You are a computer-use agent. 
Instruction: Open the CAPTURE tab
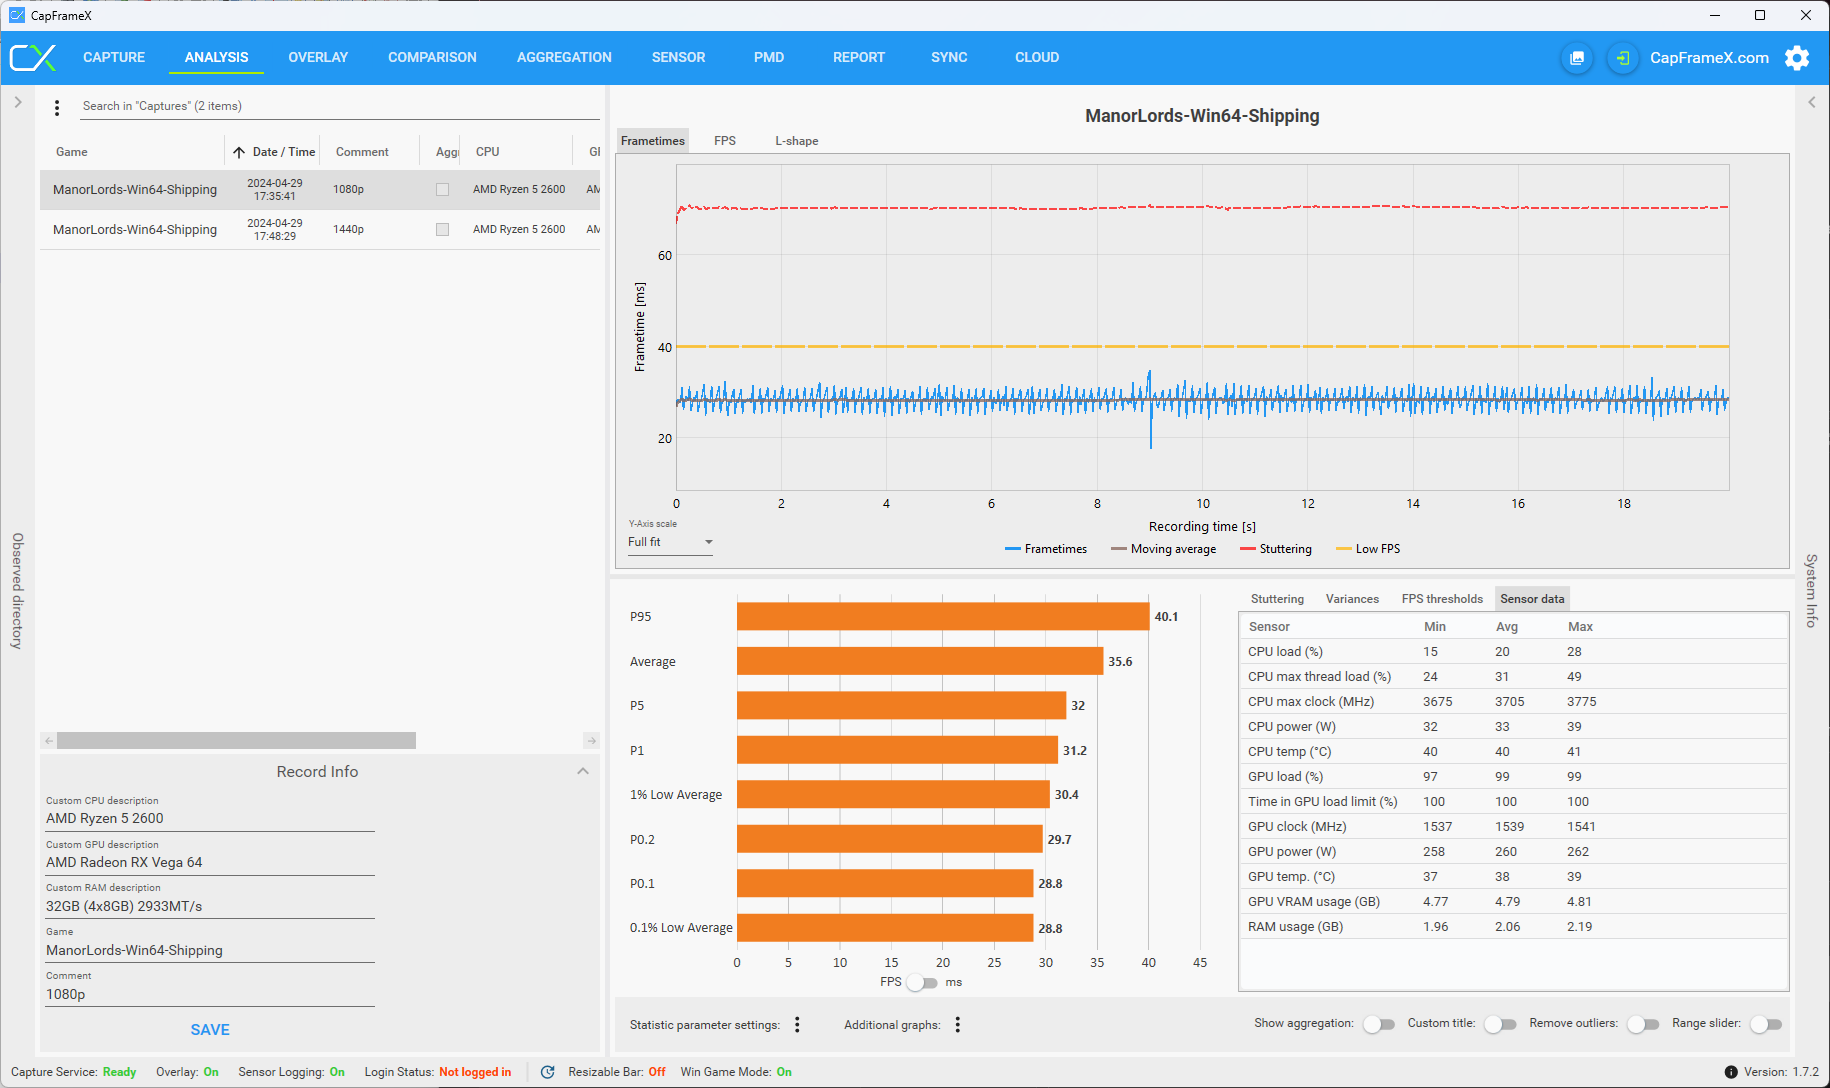coord(114,57)
